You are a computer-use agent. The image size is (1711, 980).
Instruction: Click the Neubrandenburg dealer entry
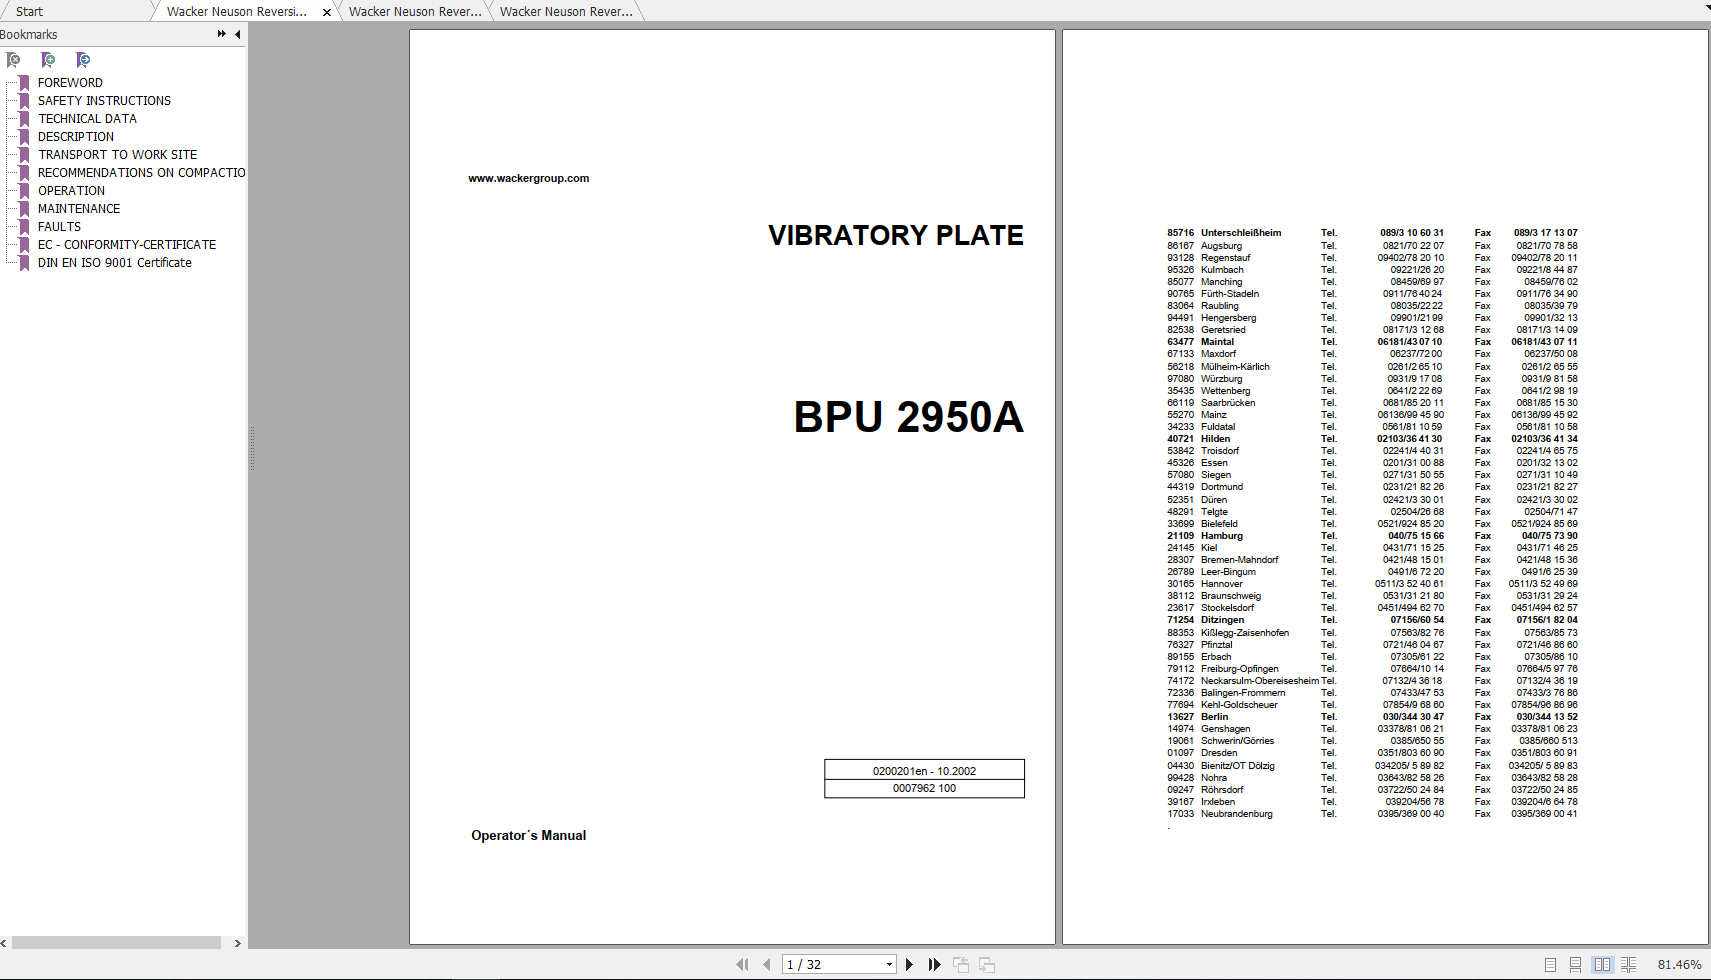point(1372,814)
